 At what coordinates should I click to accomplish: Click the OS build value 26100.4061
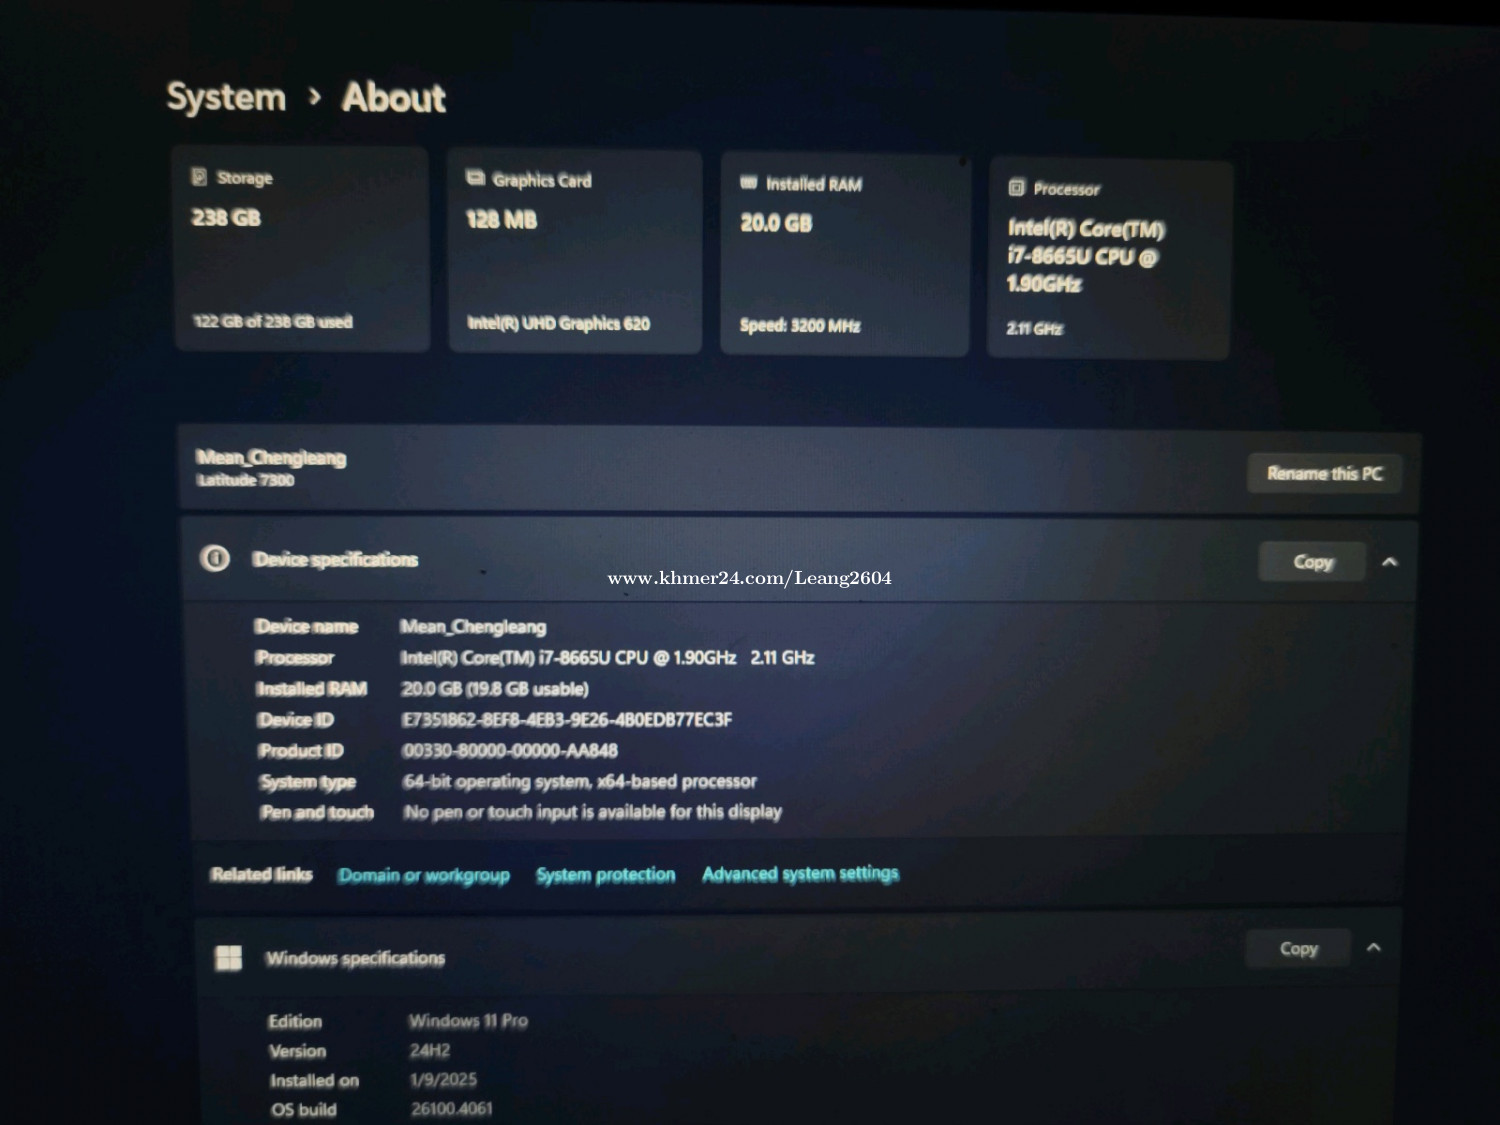coord(452,1109)
